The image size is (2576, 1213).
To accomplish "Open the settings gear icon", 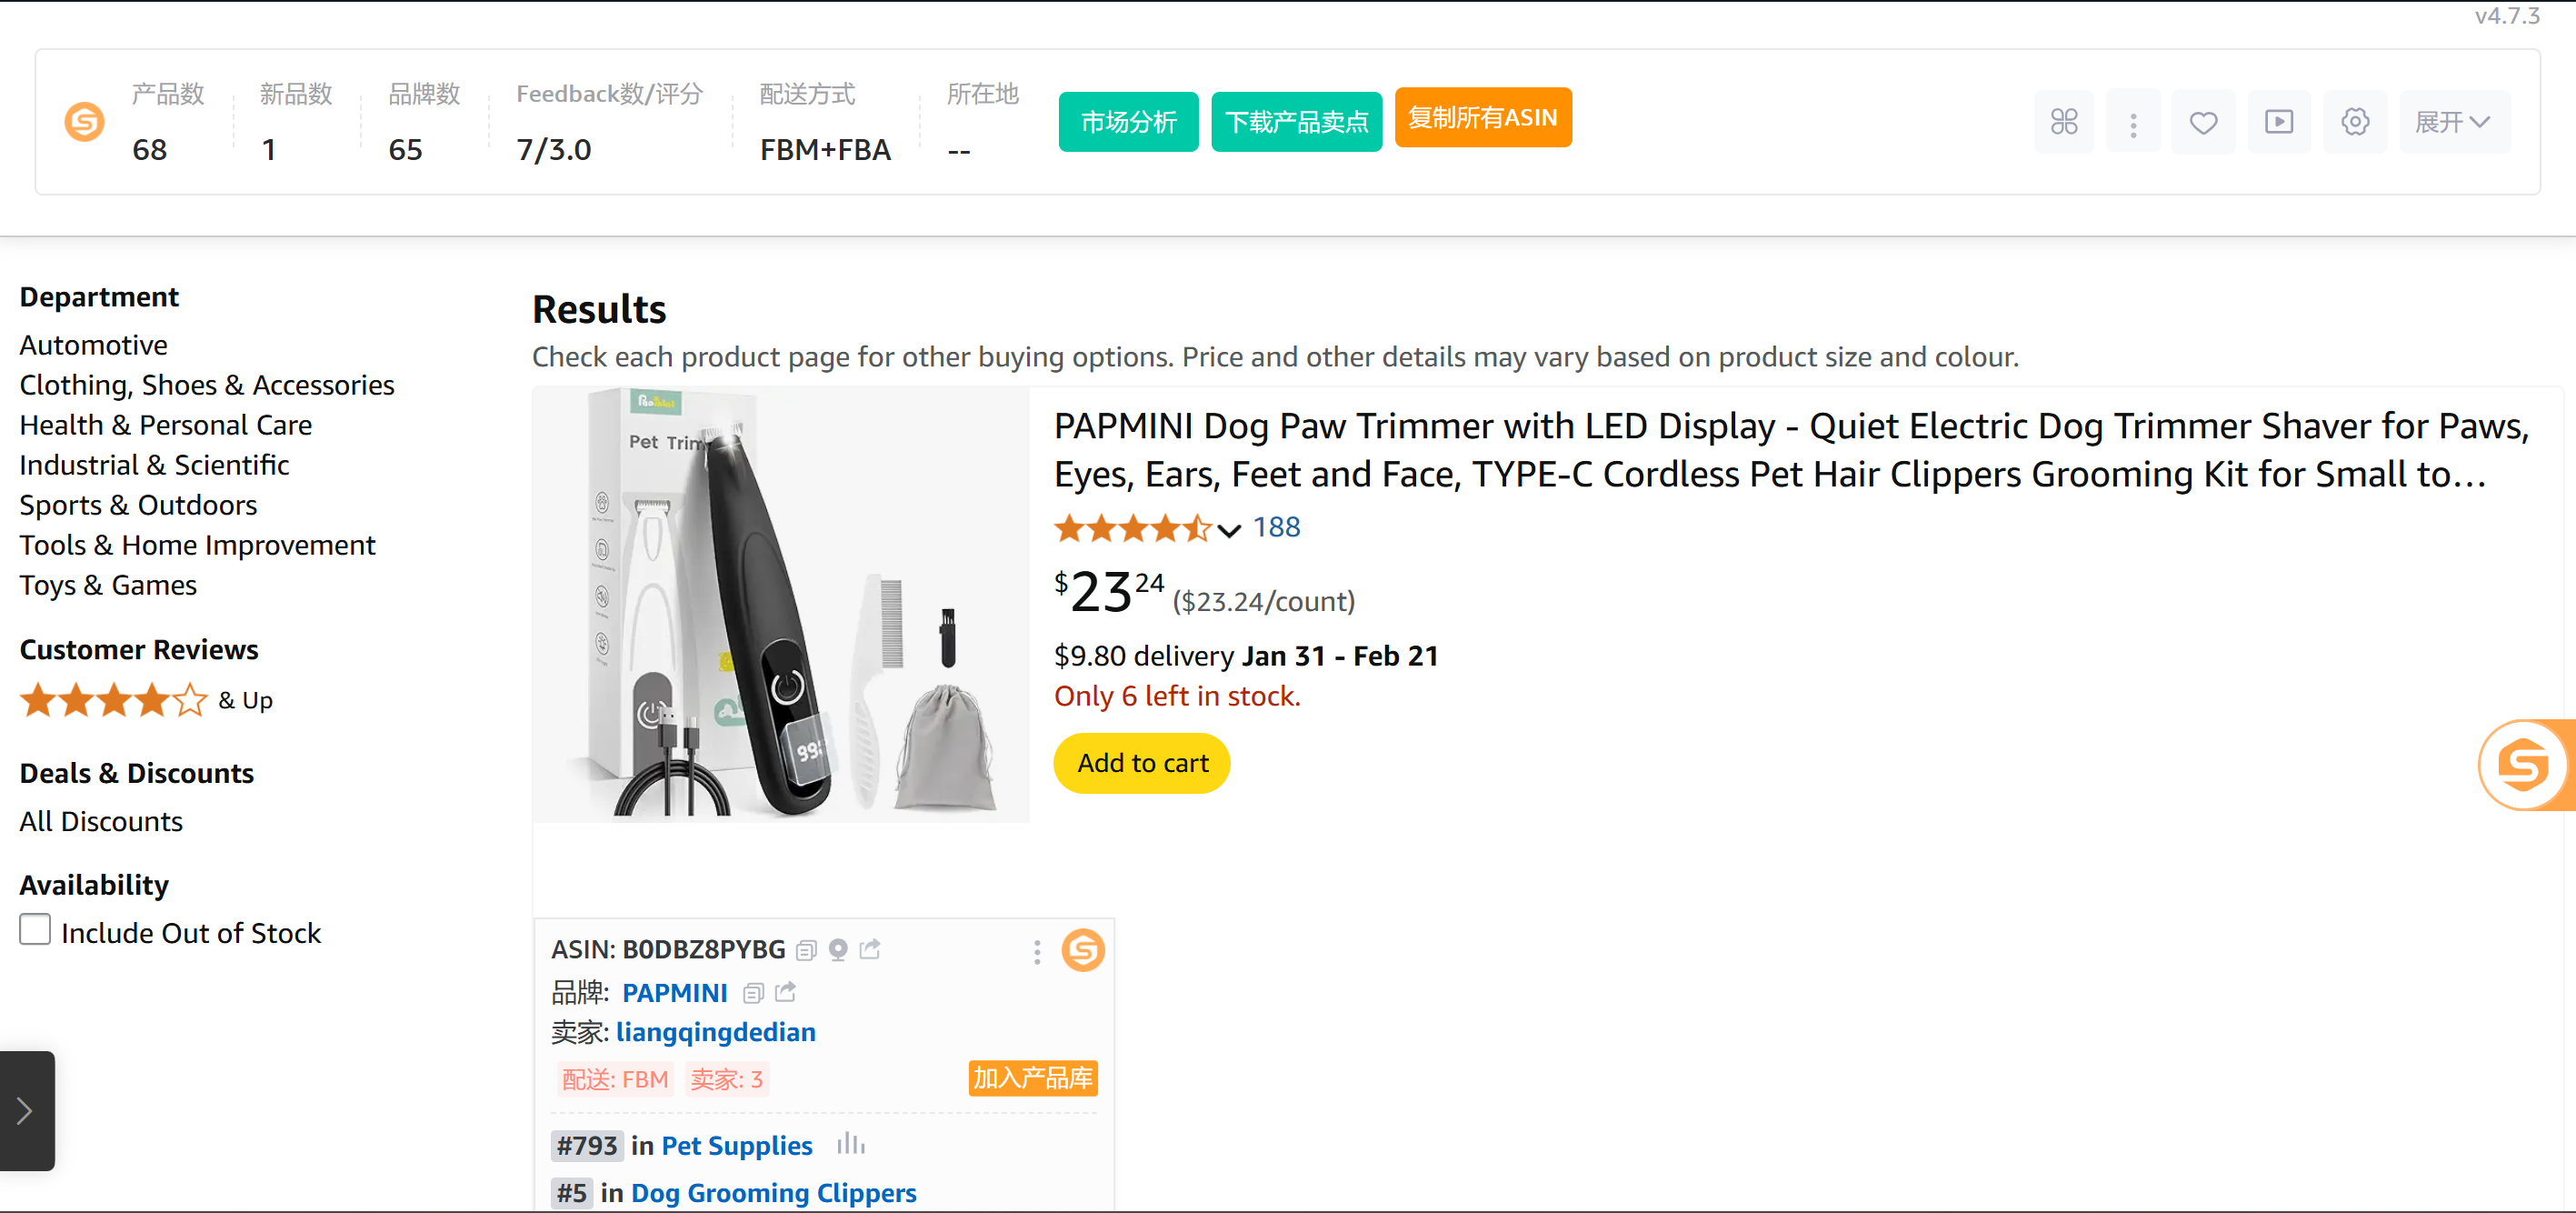I will [x=2355, y=122].
